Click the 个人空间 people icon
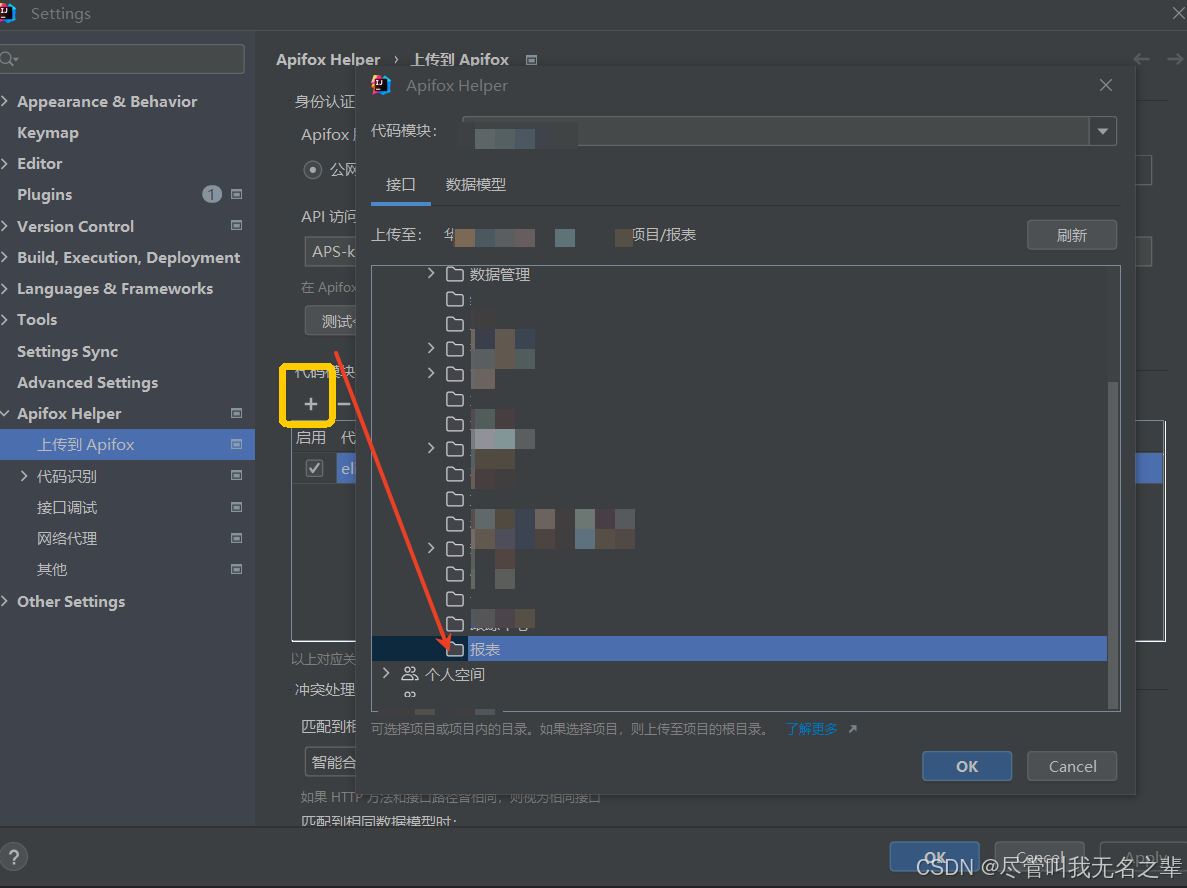 (x=410, y=674)
